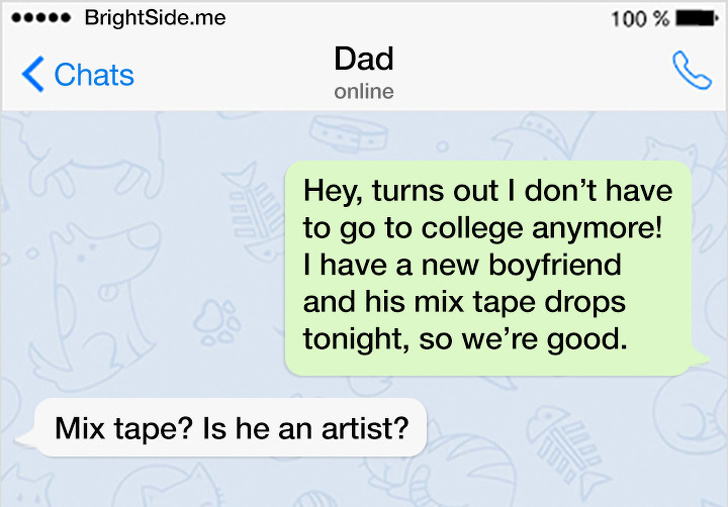Click the BrightSide.me carrier label
728x507 pixels.
155,18
